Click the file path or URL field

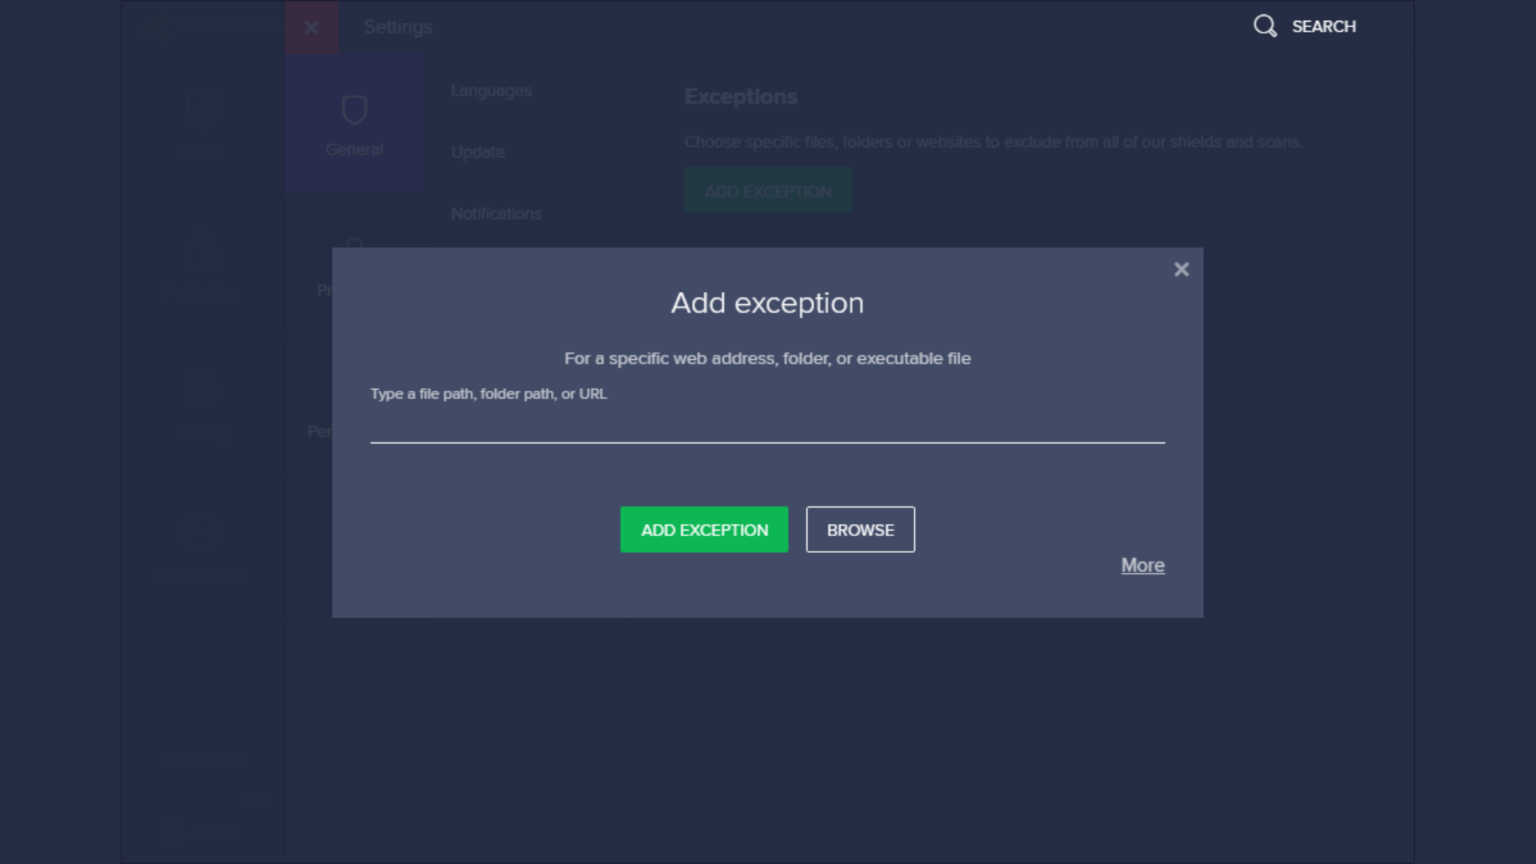pos(767,426)
